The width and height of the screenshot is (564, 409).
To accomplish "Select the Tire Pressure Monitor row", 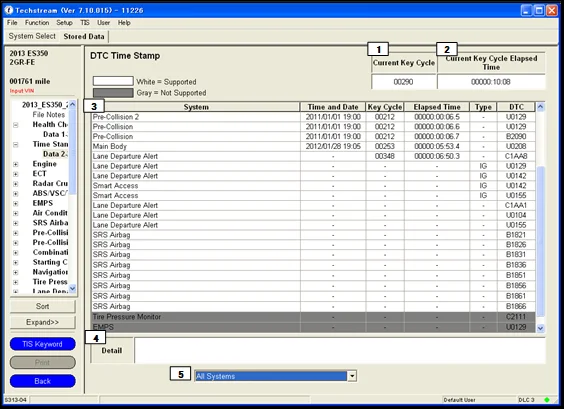I will point(313,317).
